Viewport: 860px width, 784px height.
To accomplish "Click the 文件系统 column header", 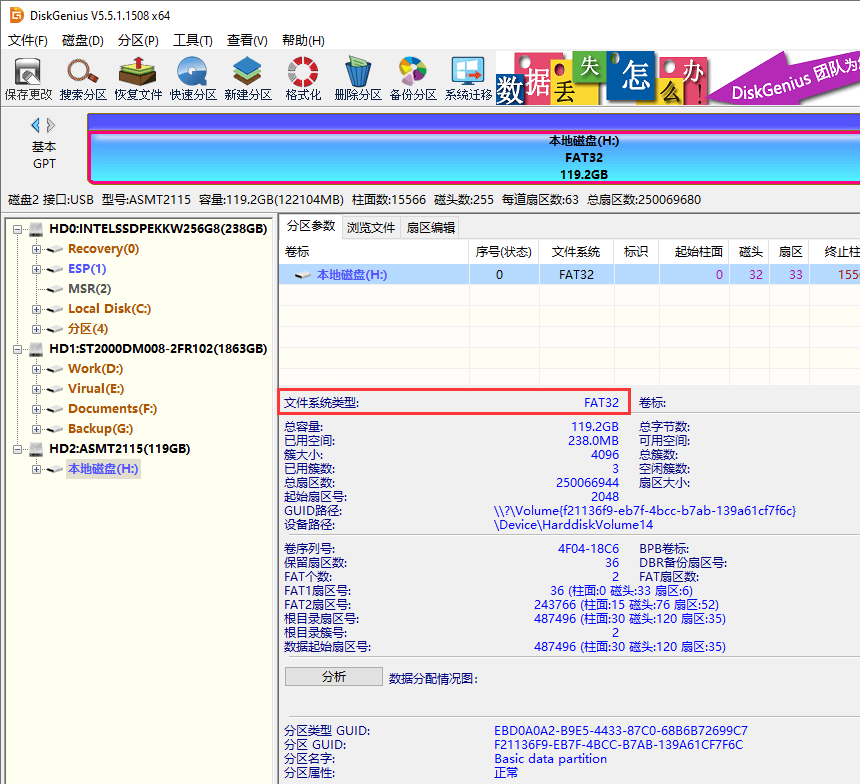I will (576, 252).
